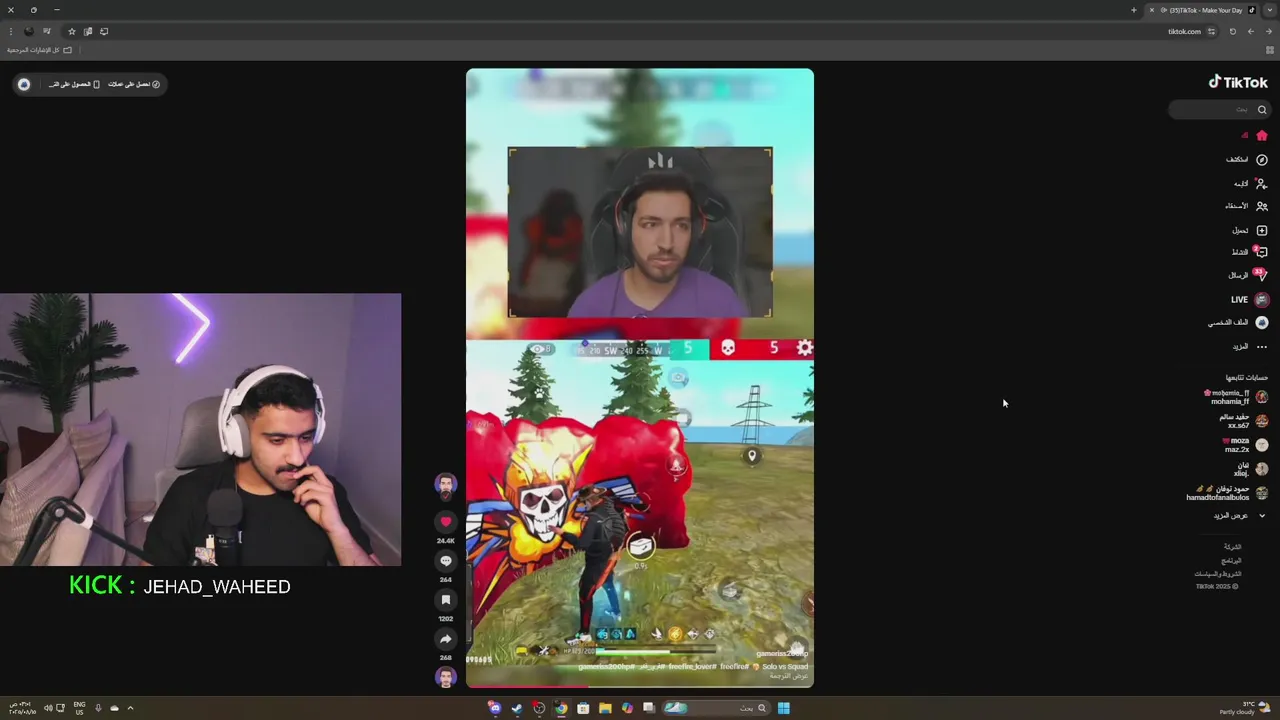Open the Activity notifications icon
1280x720 pixels.
click(1262, 253)
